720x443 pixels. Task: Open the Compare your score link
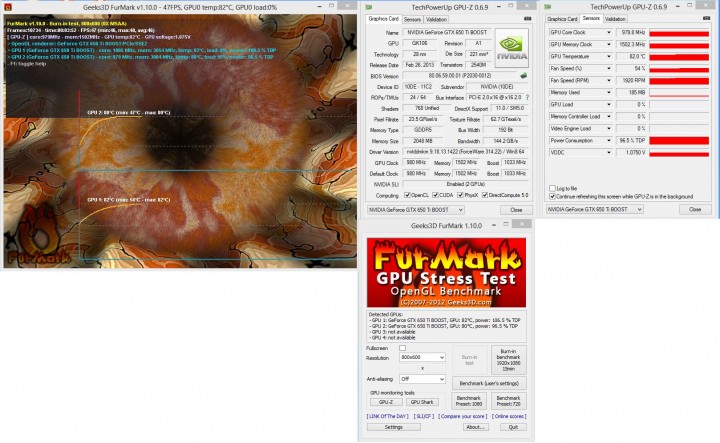tap(462, 416)
